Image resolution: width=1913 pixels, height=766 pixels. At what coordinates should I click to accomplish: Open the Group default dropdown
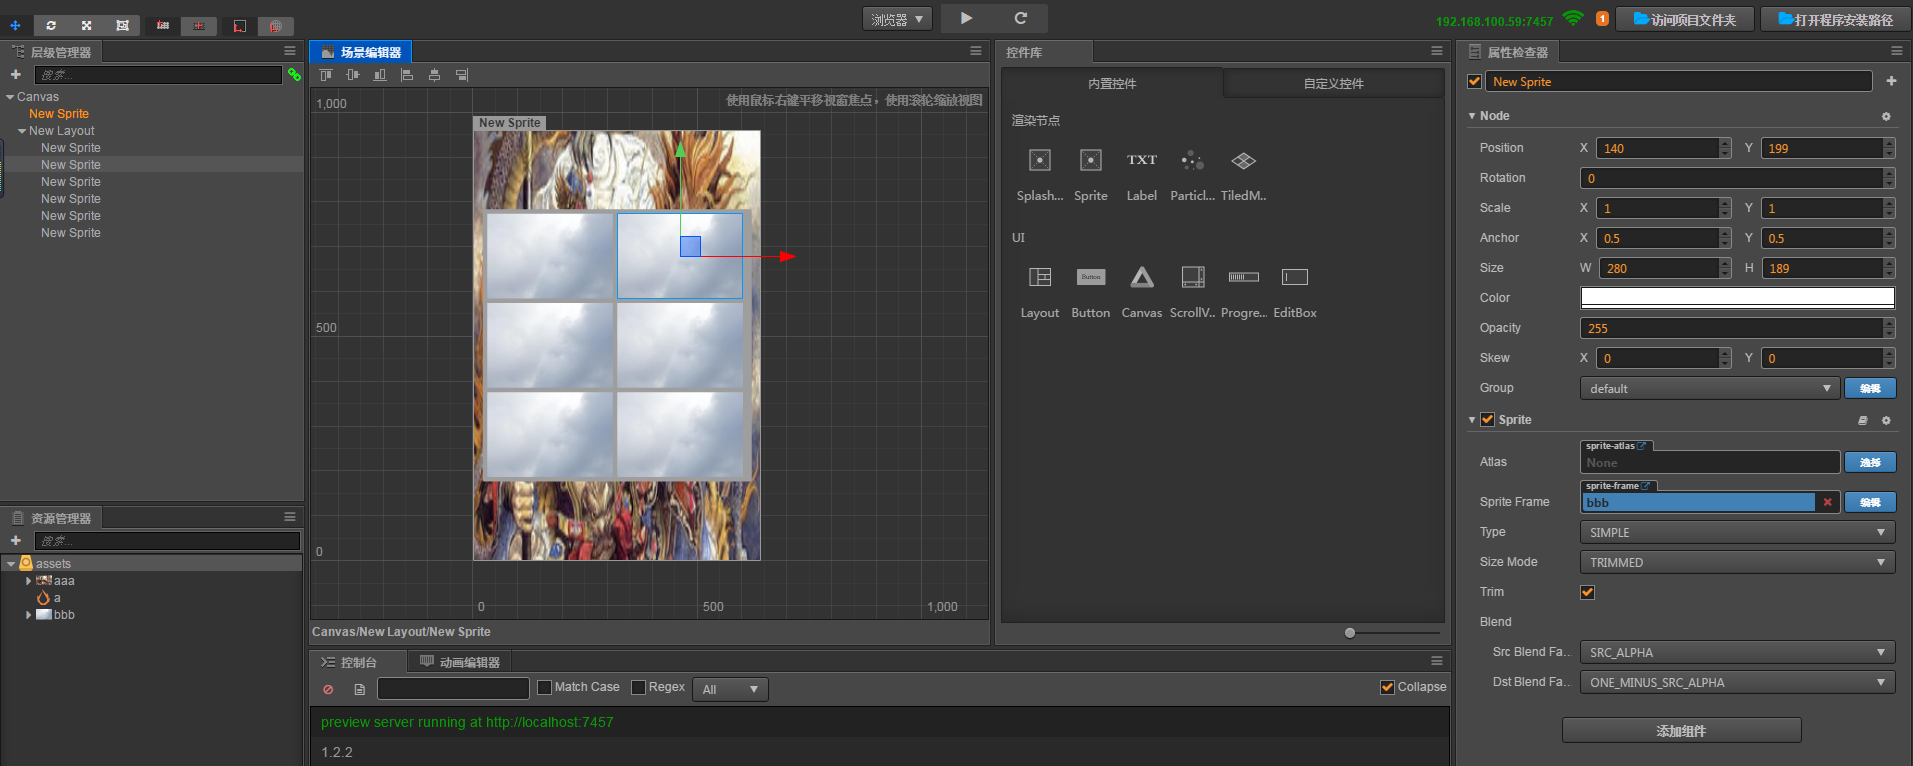click(1709, 388)
